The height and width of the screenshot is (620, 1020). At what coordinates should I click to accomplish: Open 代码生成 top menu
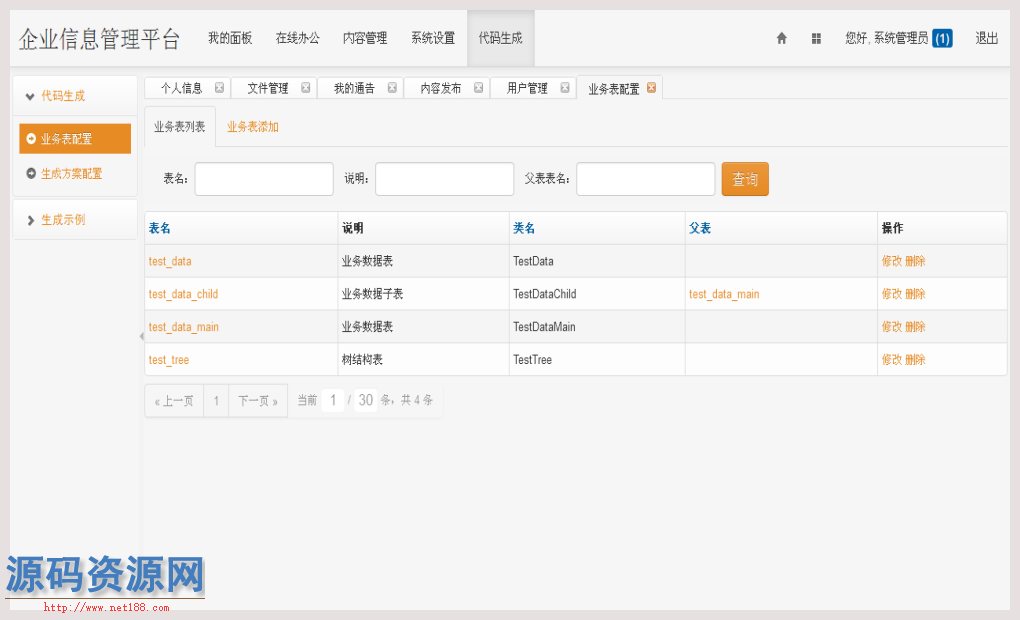tap(500, 38)
